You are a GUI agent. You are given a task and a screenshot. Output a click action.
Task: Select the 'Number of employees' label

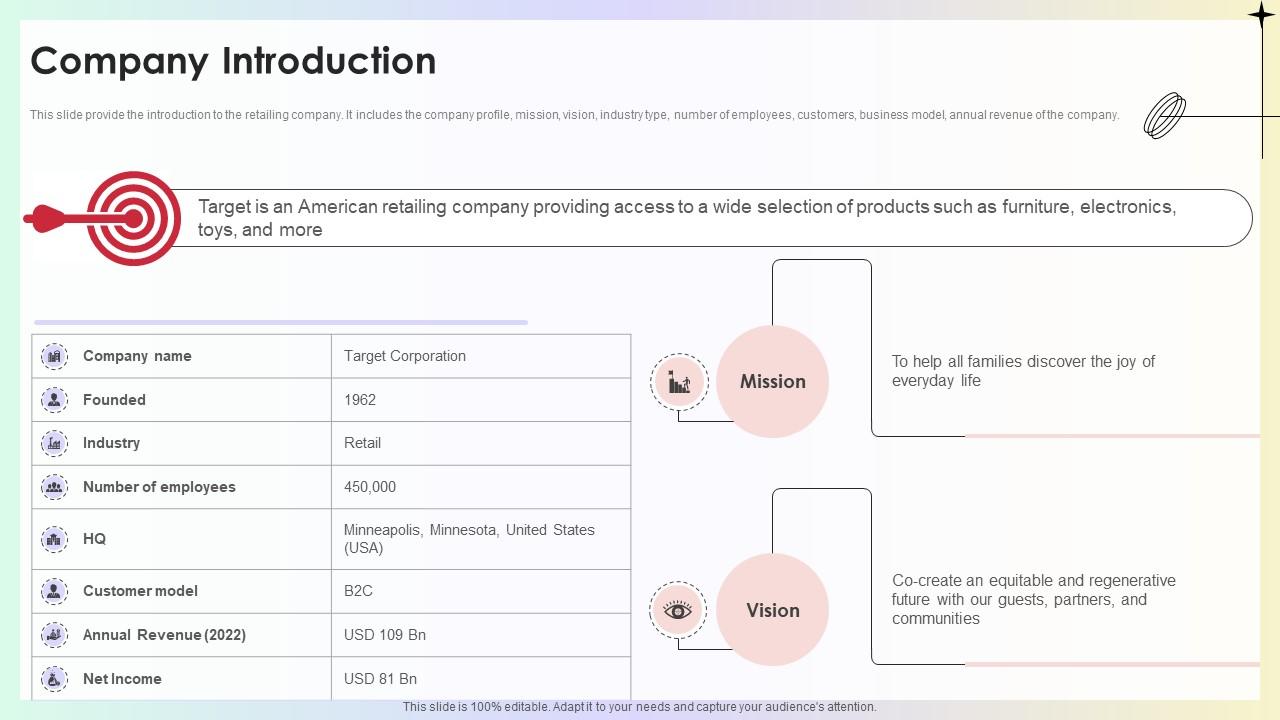point(159,487)
